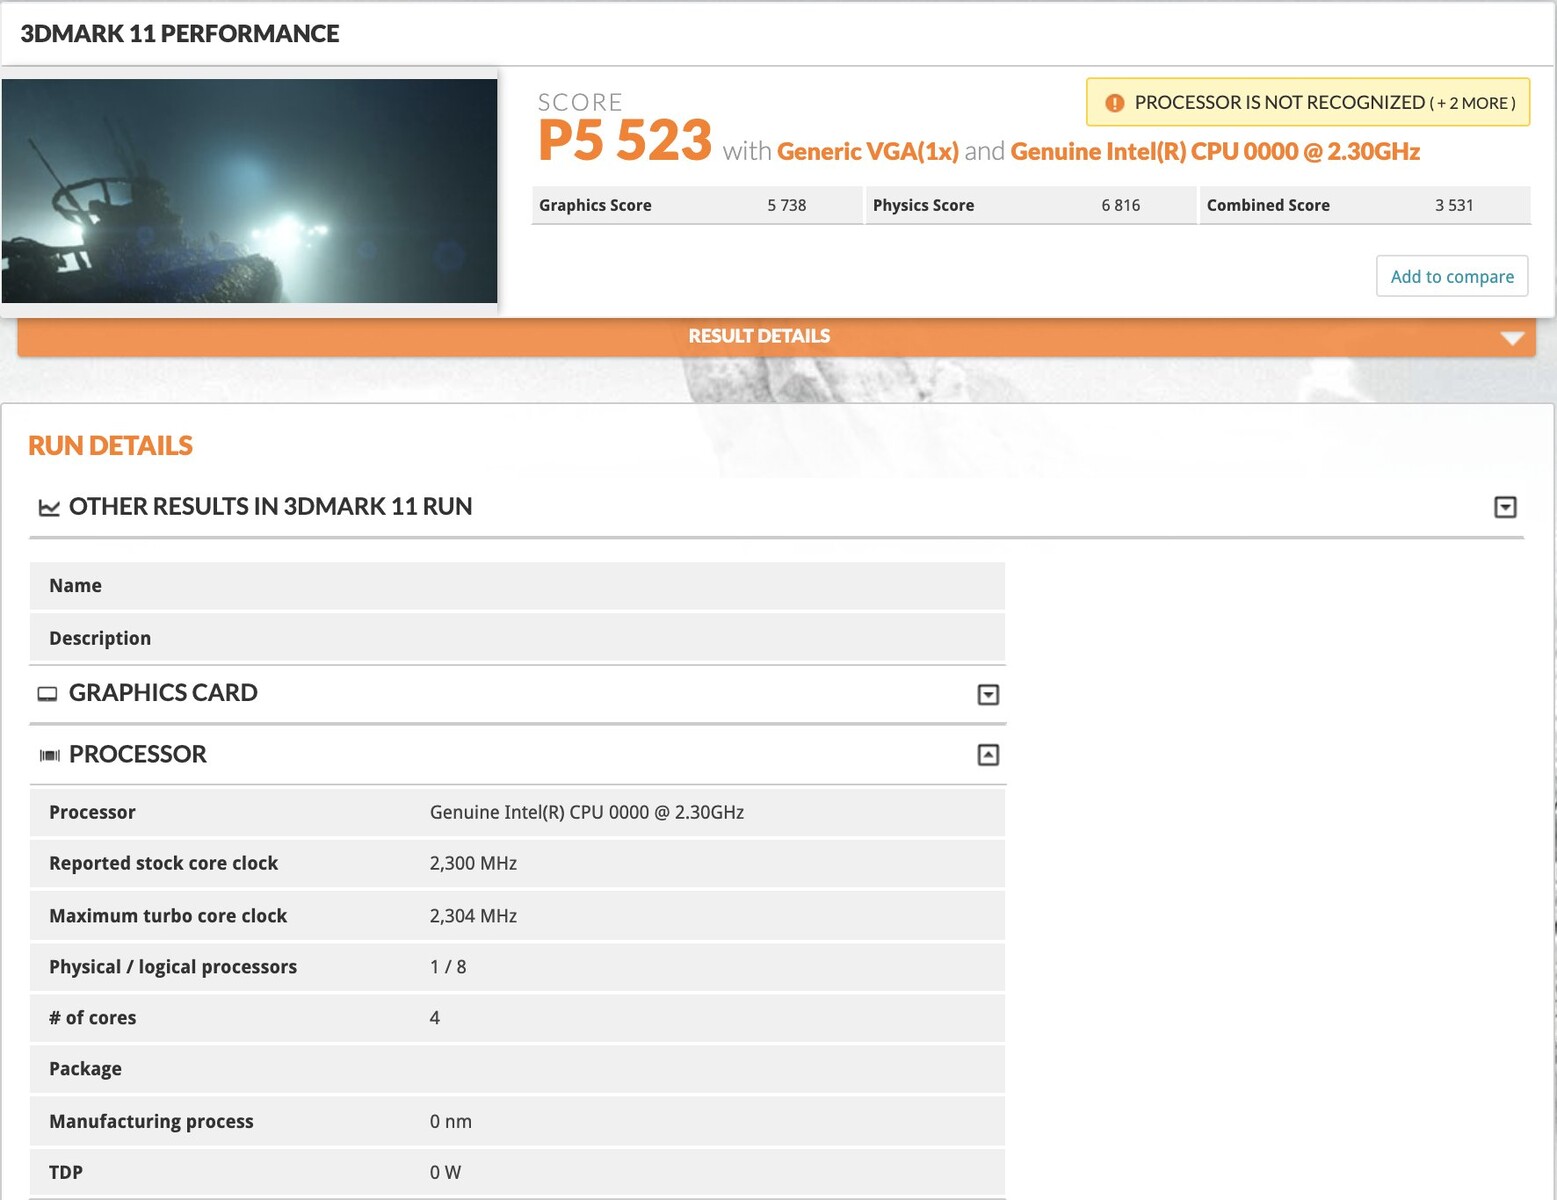Click the Graphics Score 5 738 cell
1557x1200 pixels.
pyautogui.click(x=696, y=205)
